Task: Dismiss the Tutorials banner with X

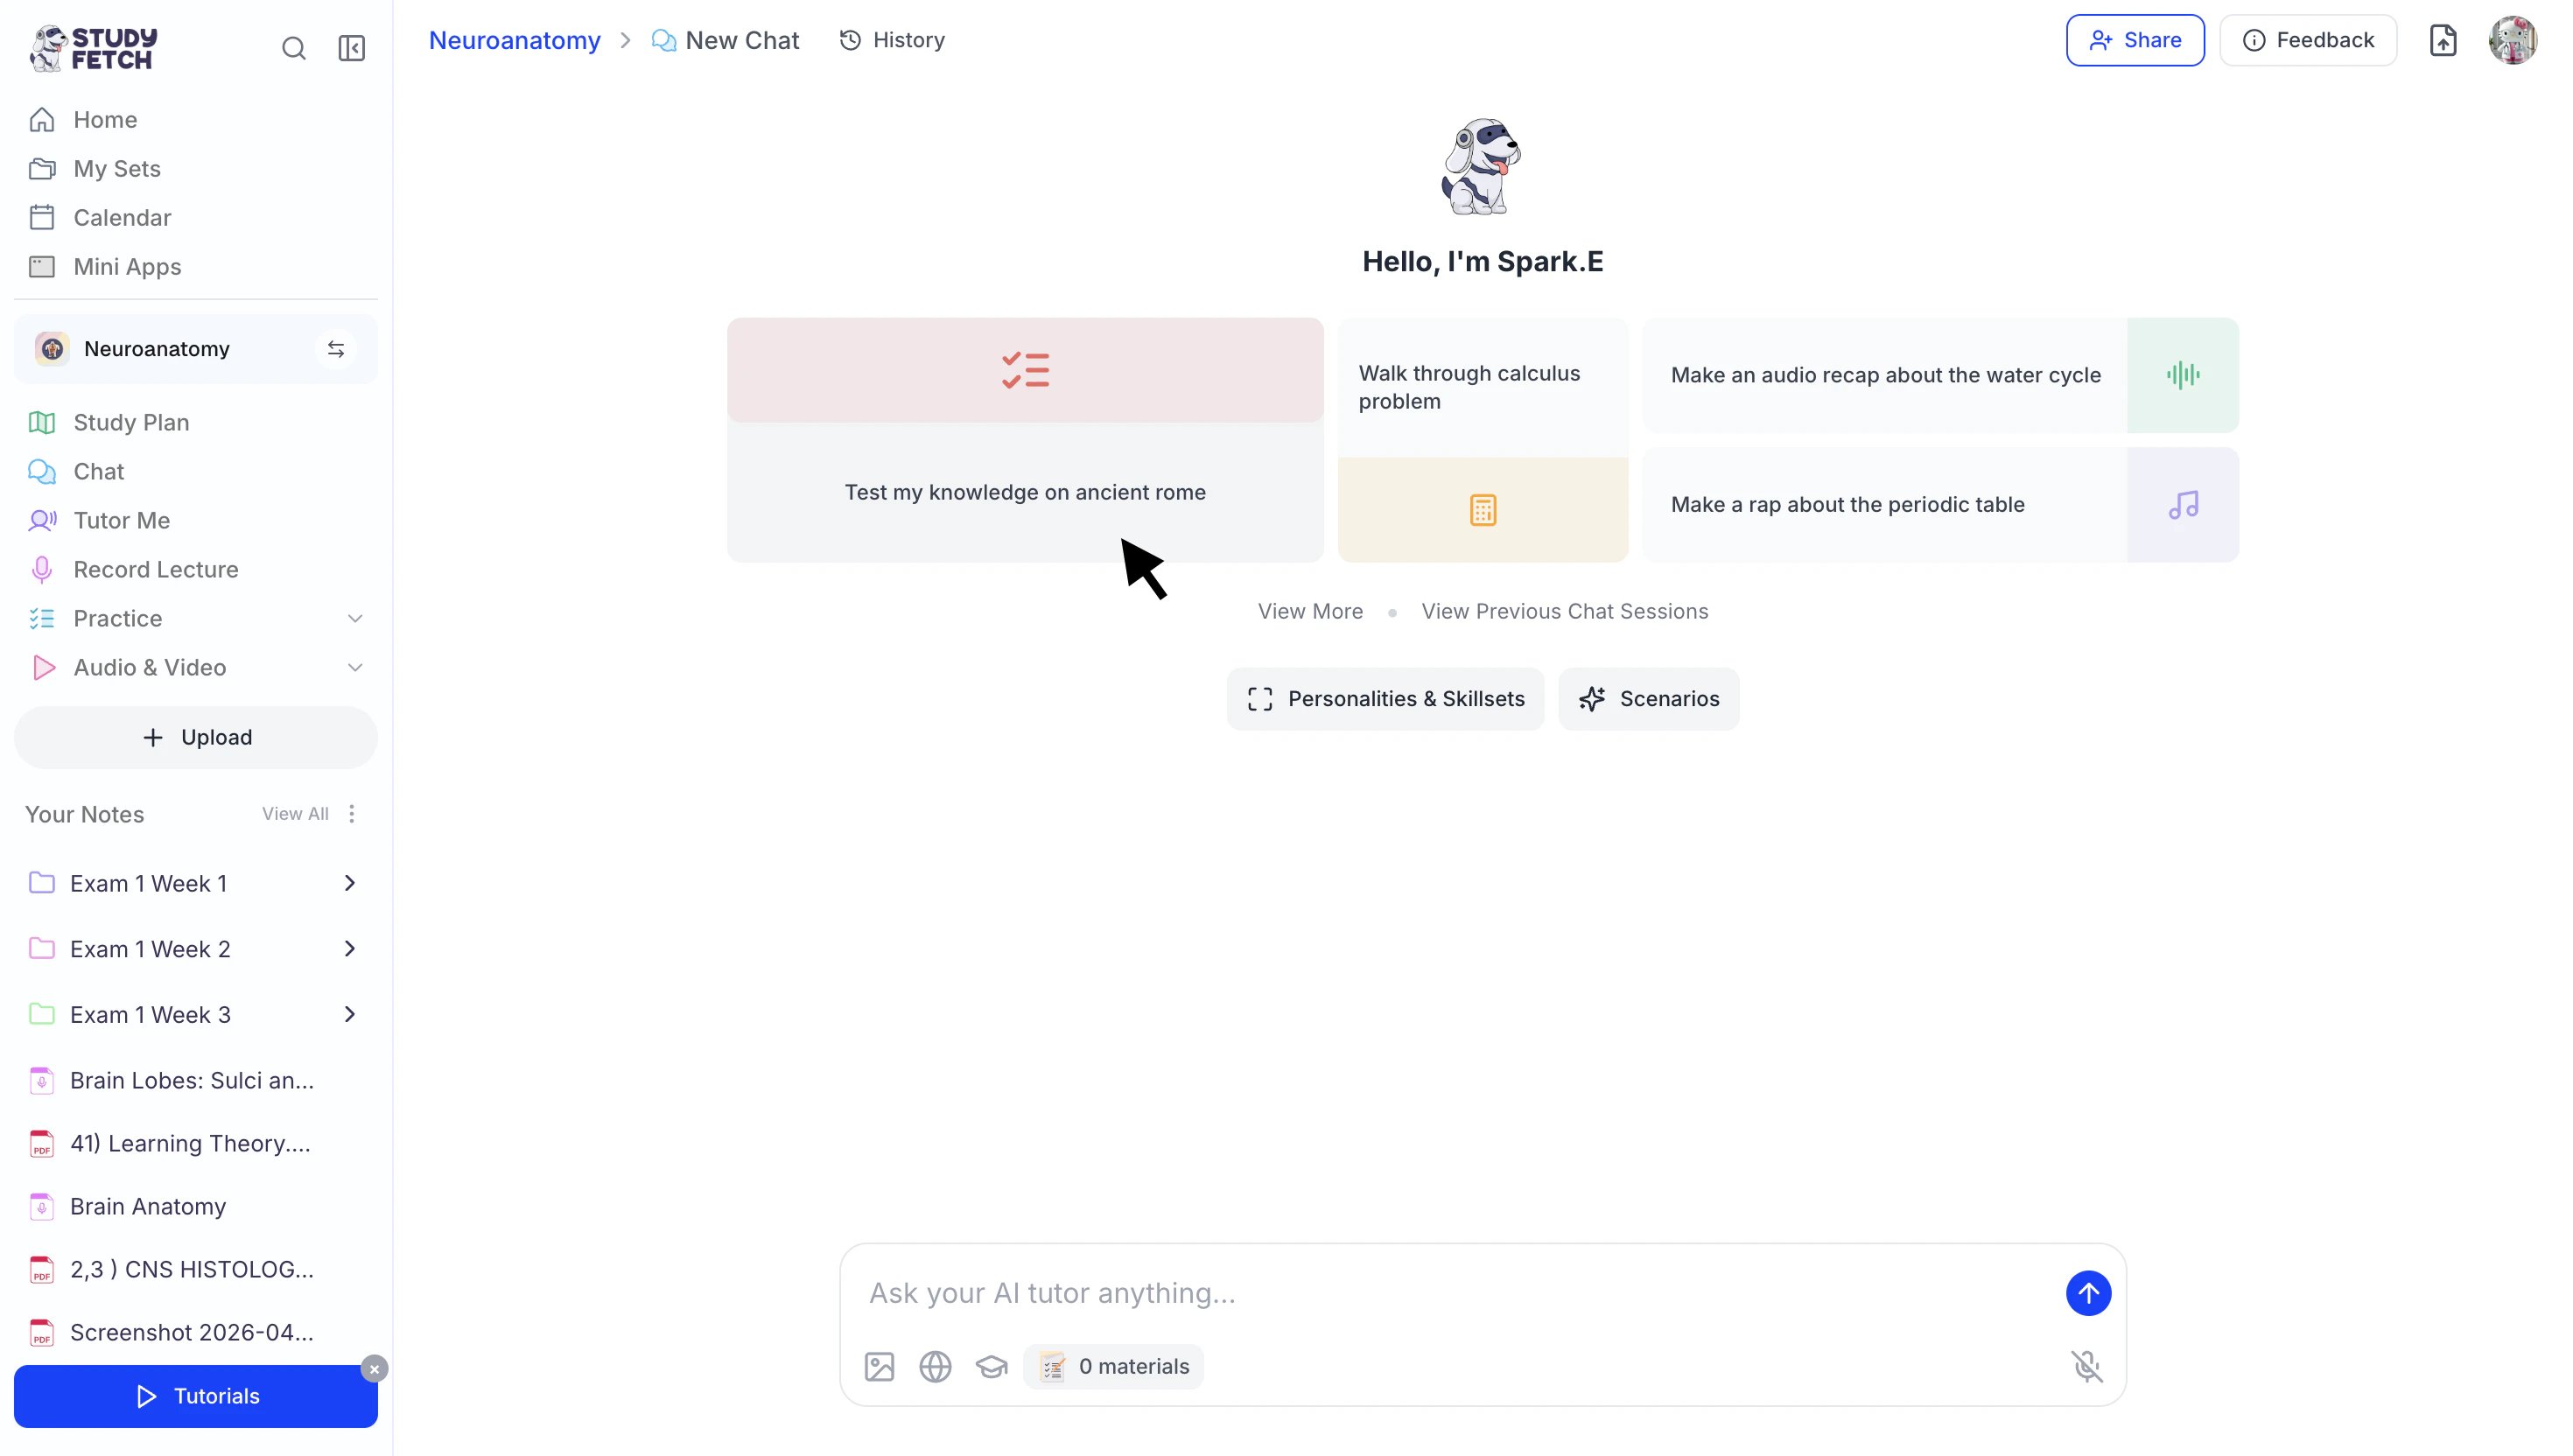Action: 374,1369
